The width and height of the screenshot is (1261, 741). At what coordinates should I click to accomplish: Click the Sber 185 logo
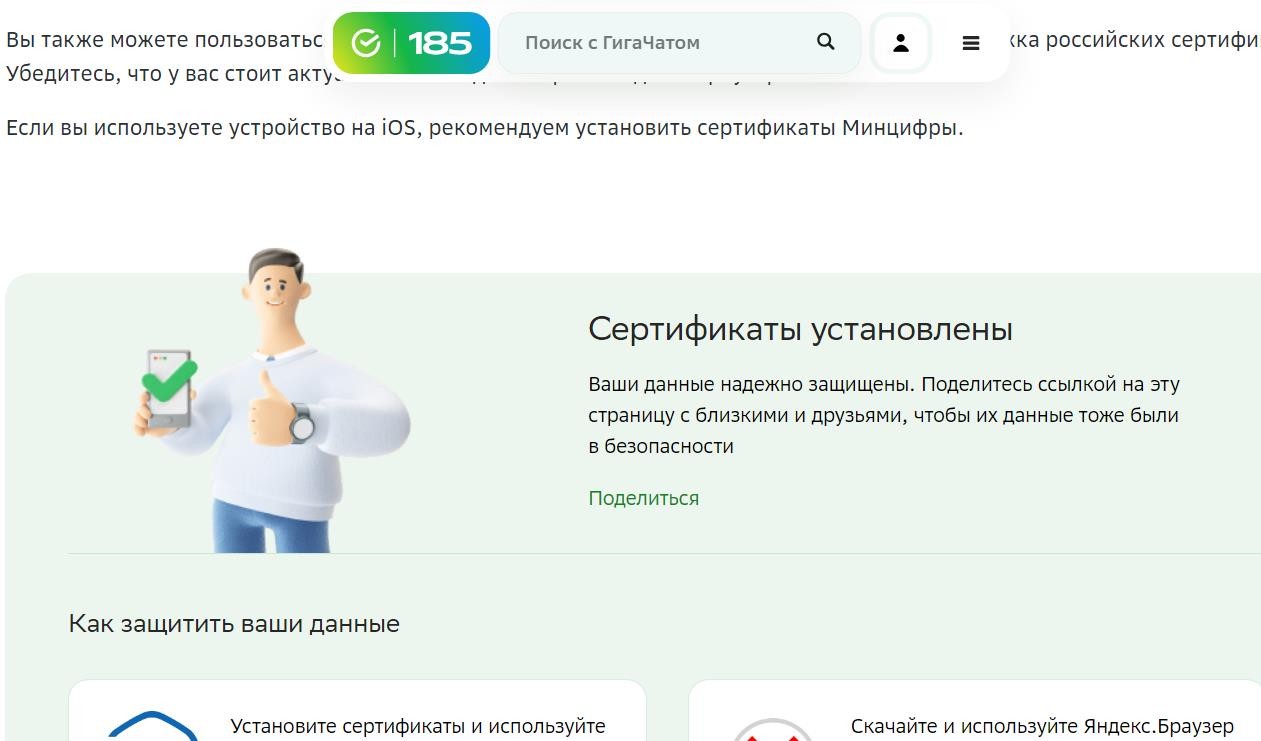coord(411,43)
